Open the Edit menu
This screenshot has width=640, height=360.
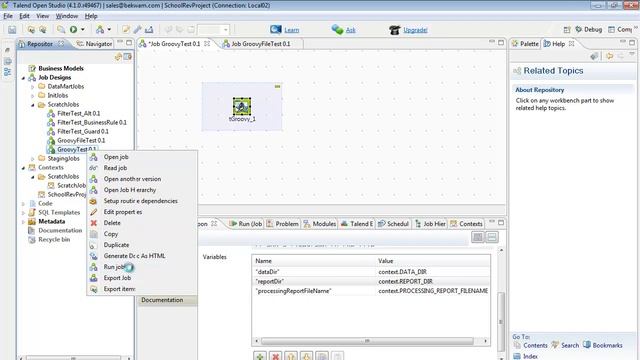click(x=24, y=16)
